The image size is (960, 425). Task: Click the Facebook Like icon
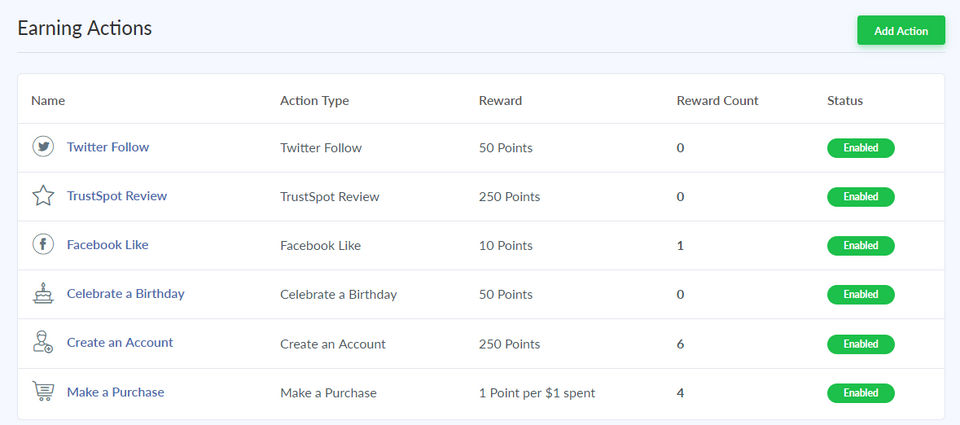pyautogui.click(x=43, y=245)
